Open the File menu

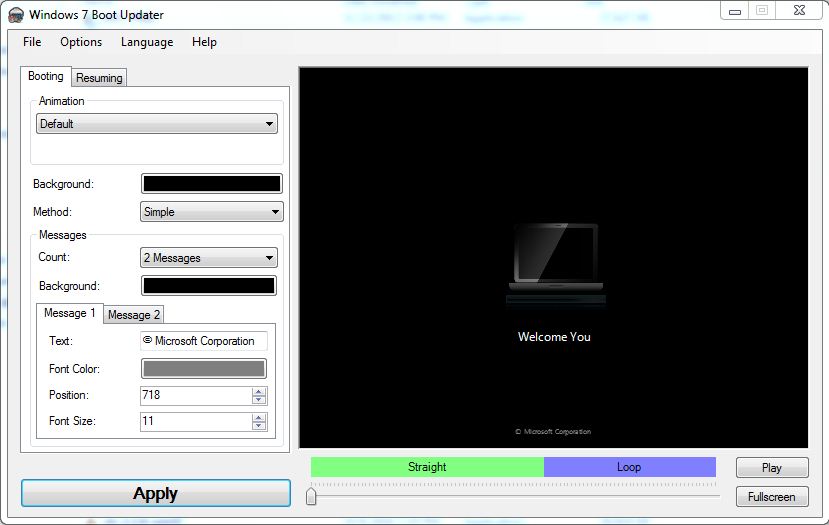point(32,42)
